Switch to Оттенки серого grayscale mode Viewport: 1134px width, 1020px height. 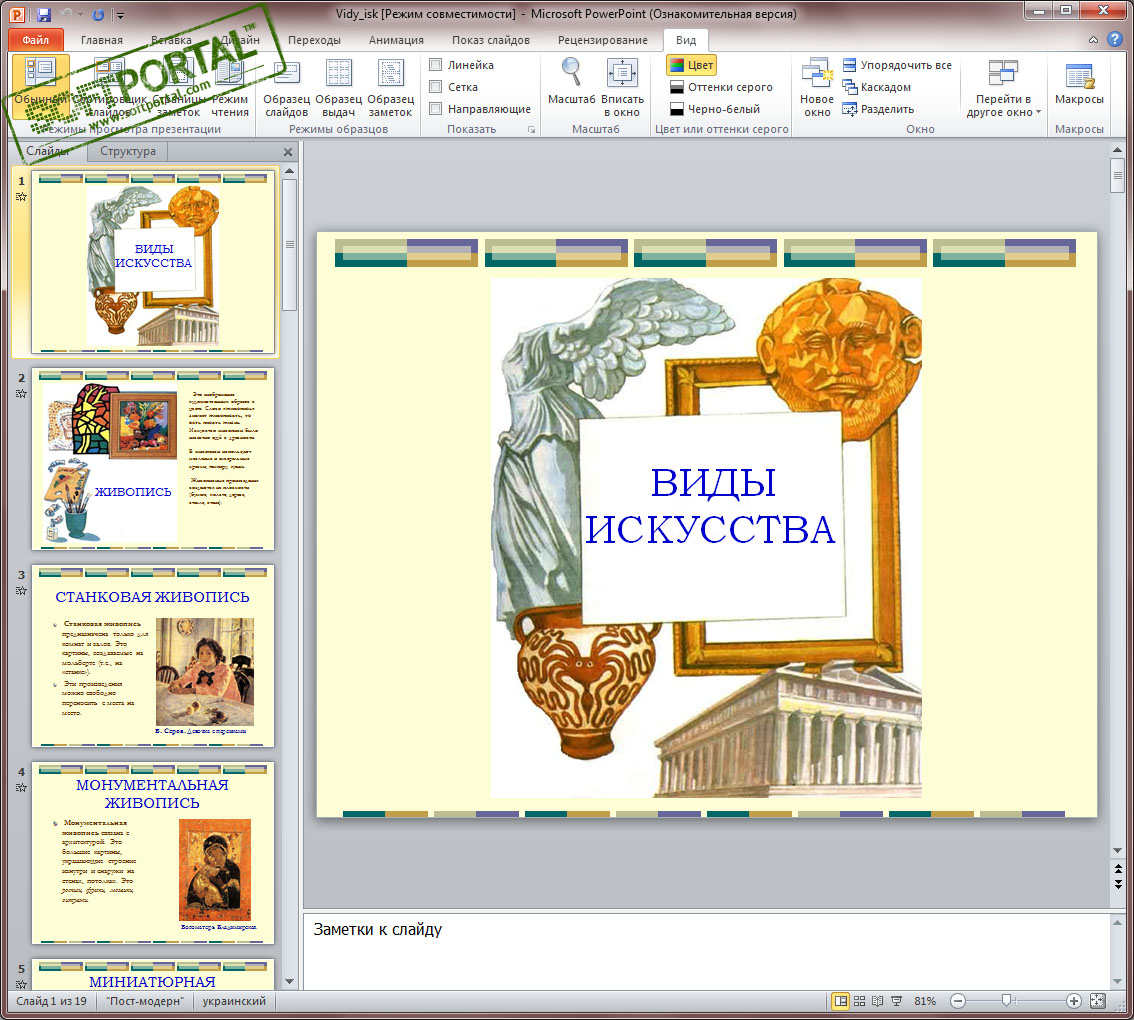point(721,87)
